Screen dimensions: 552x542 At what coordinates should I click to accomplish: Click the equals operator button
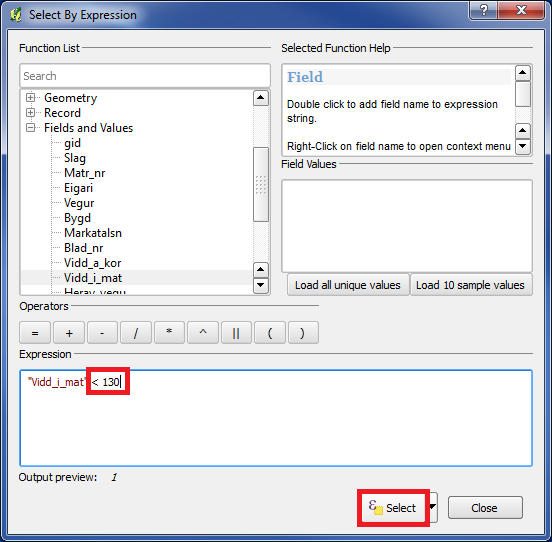35,332
